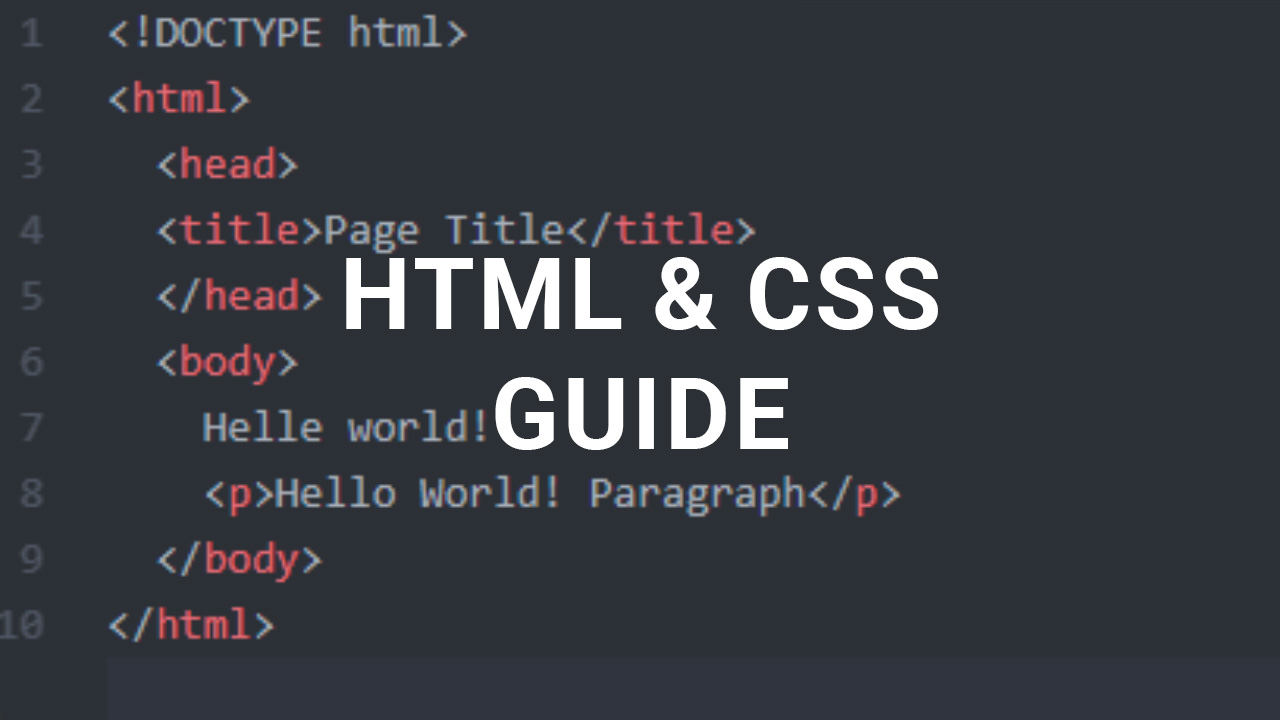Click the closing </head> tag on line 5

[x=238, y=296]
